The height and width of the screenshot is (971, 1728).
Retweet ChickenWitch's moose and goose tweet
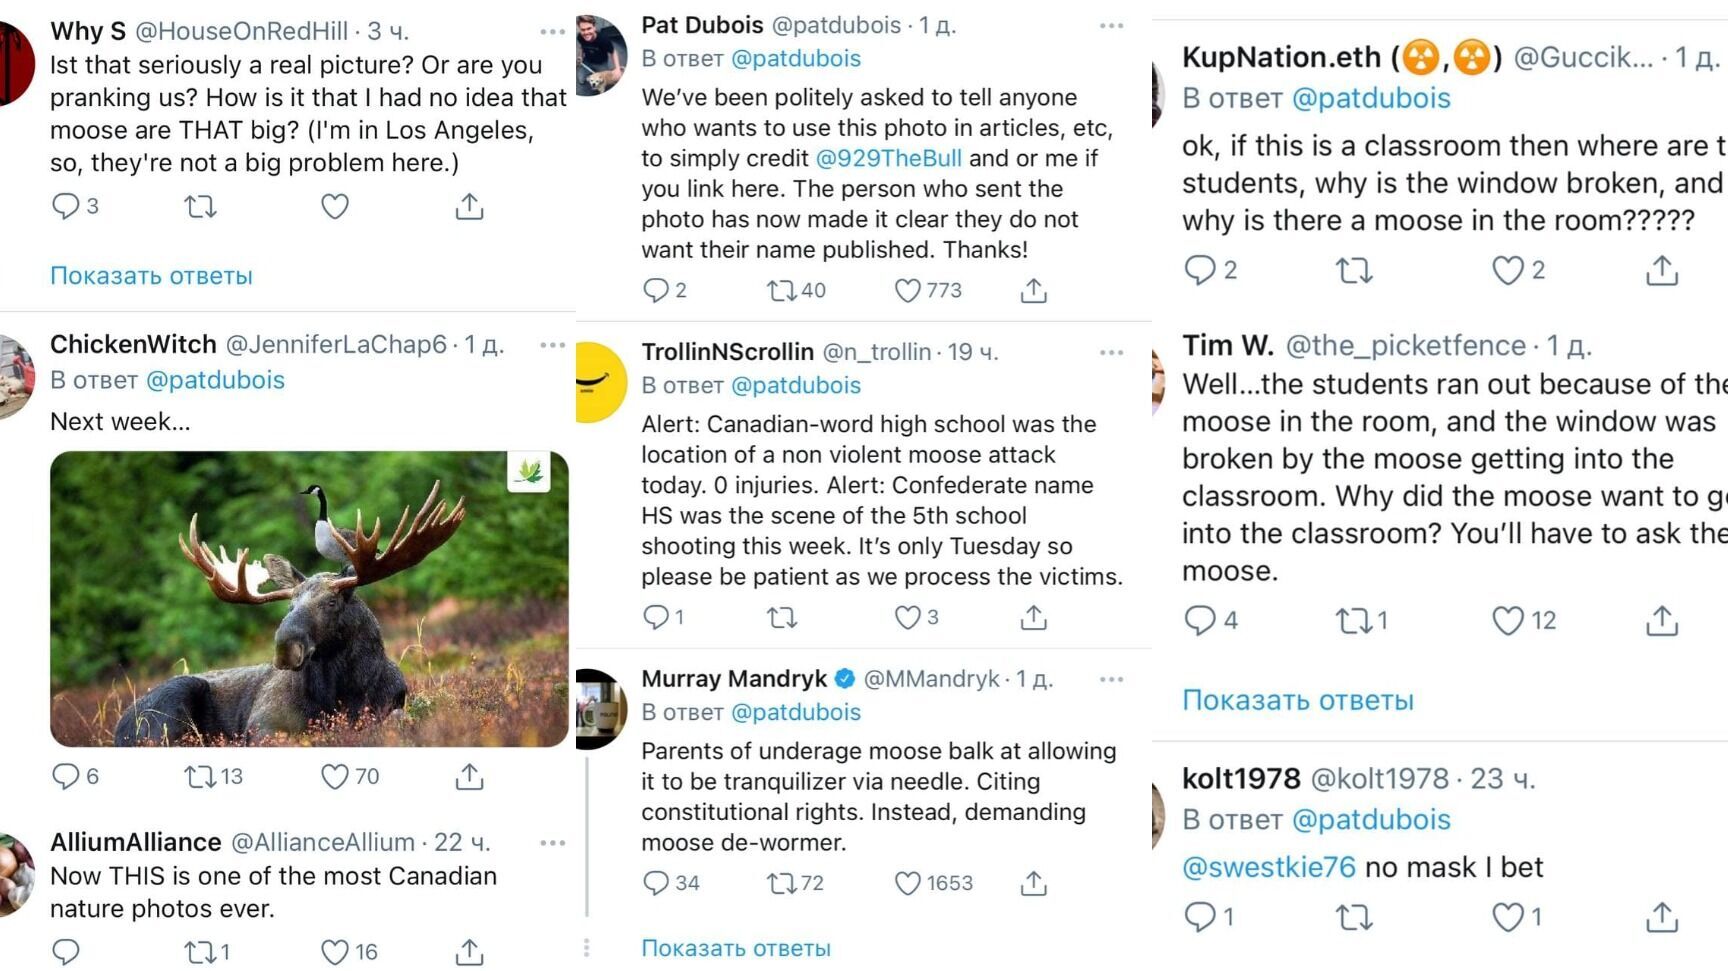click(200, 776)
